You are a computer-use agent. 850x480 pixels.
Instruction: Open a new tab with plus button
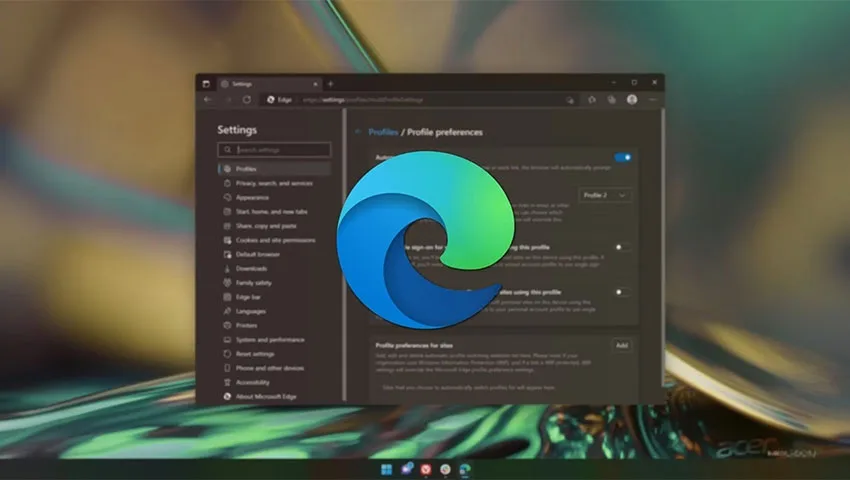[330, 84]
